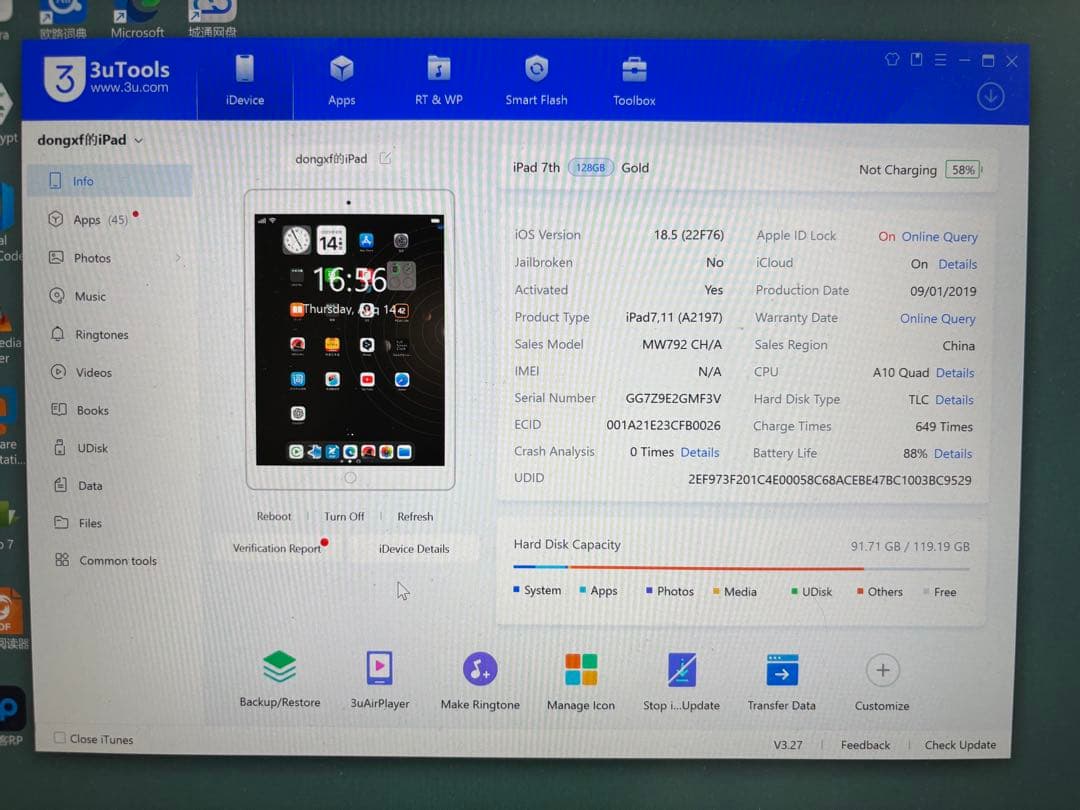Click the download arrow icon below the toolbar
1080x810 pixels.
[x=990, y=96]
